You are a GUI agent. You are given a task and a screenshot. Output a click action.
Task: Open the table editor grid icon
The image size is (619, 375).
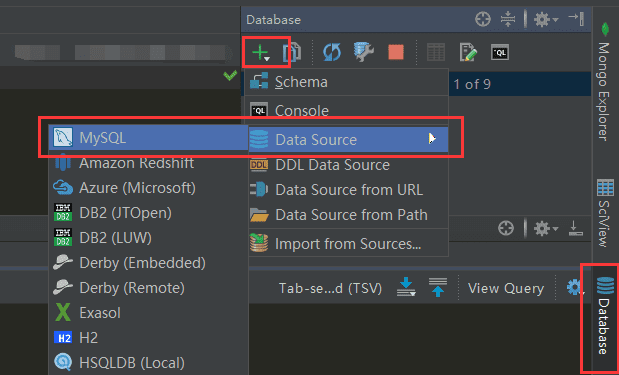pyautogui.click(x=436, y=52)
